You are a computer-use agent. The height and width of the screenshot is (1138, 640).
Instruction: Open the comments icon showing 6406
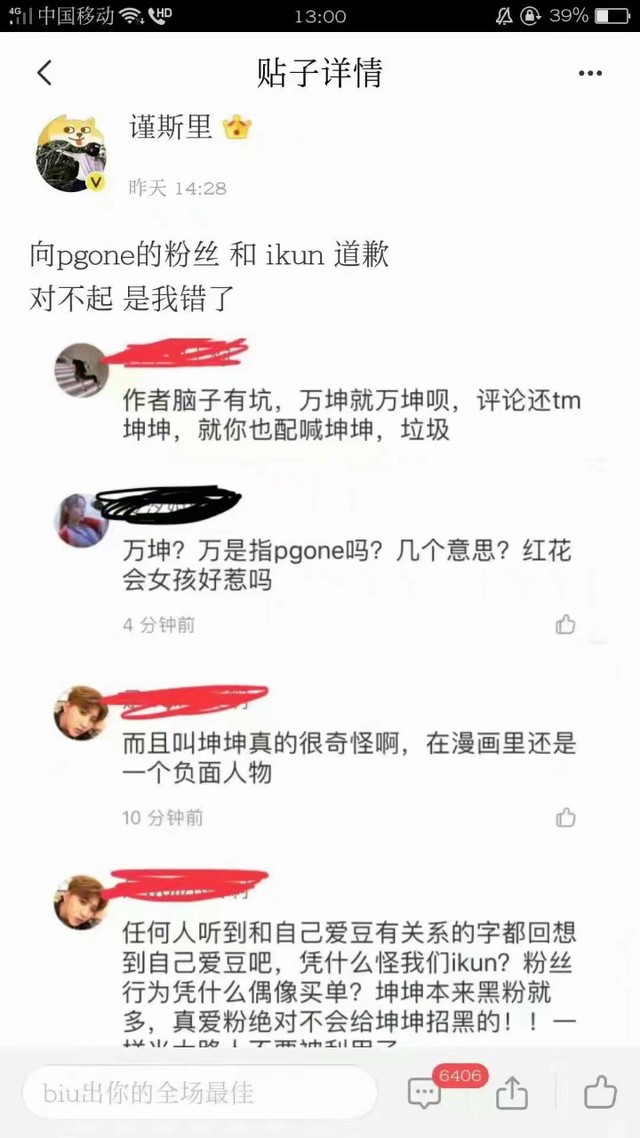pyautogui.click(x=424, y=1092)
